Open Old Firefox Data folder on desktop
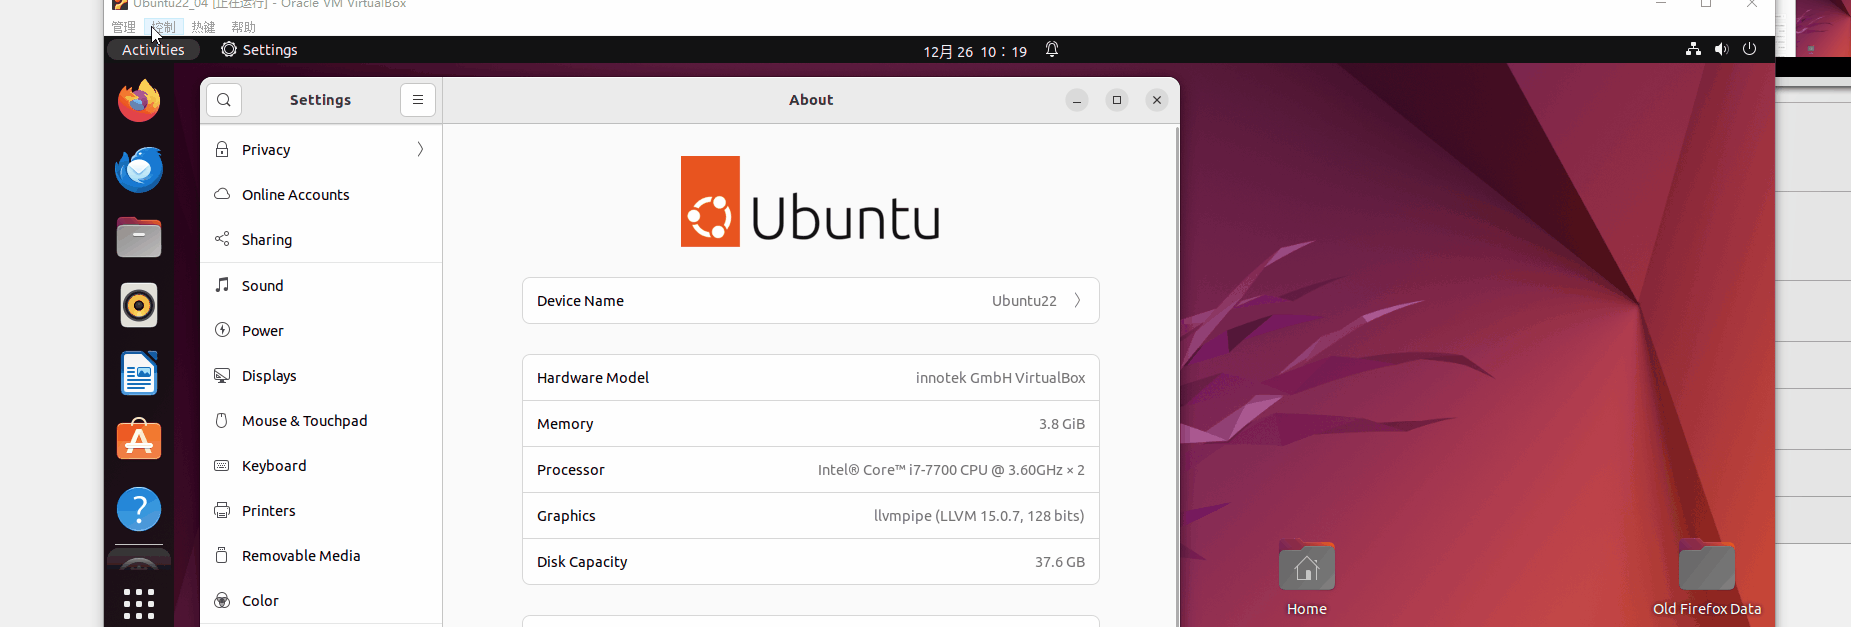Image resolution: width=1851 pixels, height=627 pixels. [1707, 580]
